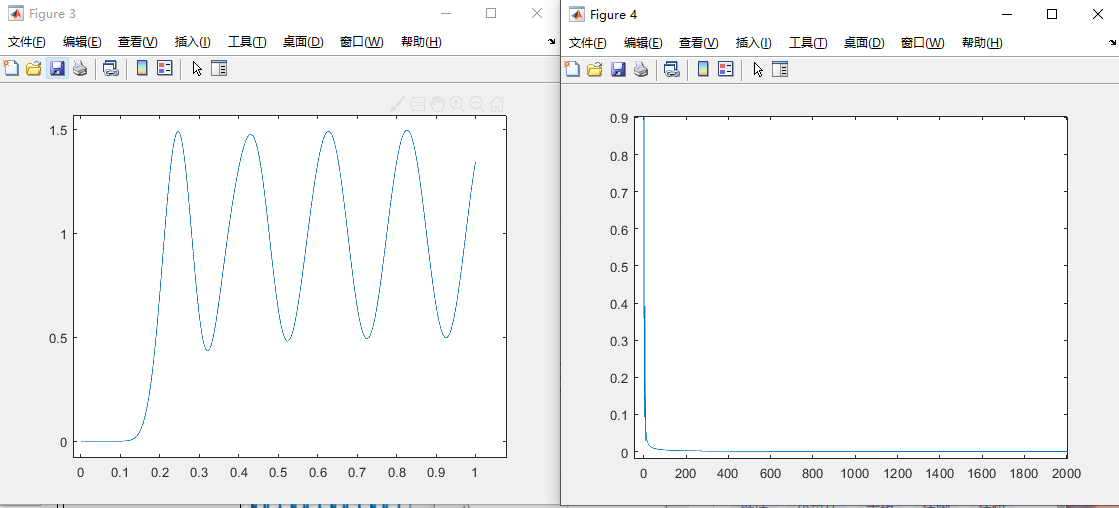Click the MATLAB logo in Figure 4 title bar

[x=576, y=14]
